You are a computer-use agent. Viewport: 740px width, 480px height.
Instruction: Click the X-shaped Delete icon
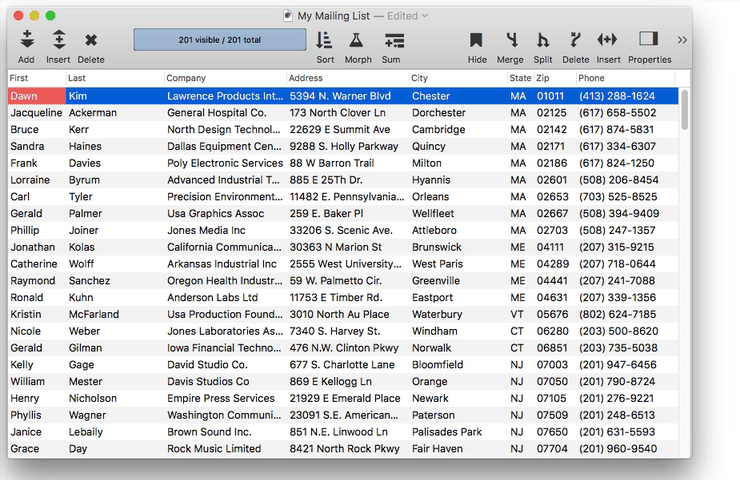click(90, 40)
